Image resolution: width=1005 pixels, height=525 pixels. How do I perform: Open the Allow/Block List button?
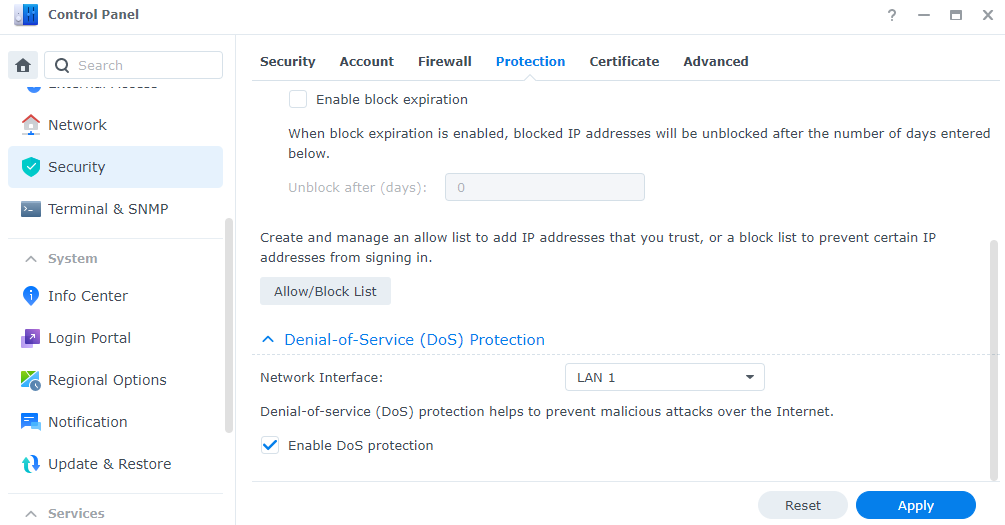pyautogui.click(x=326, y=291)
